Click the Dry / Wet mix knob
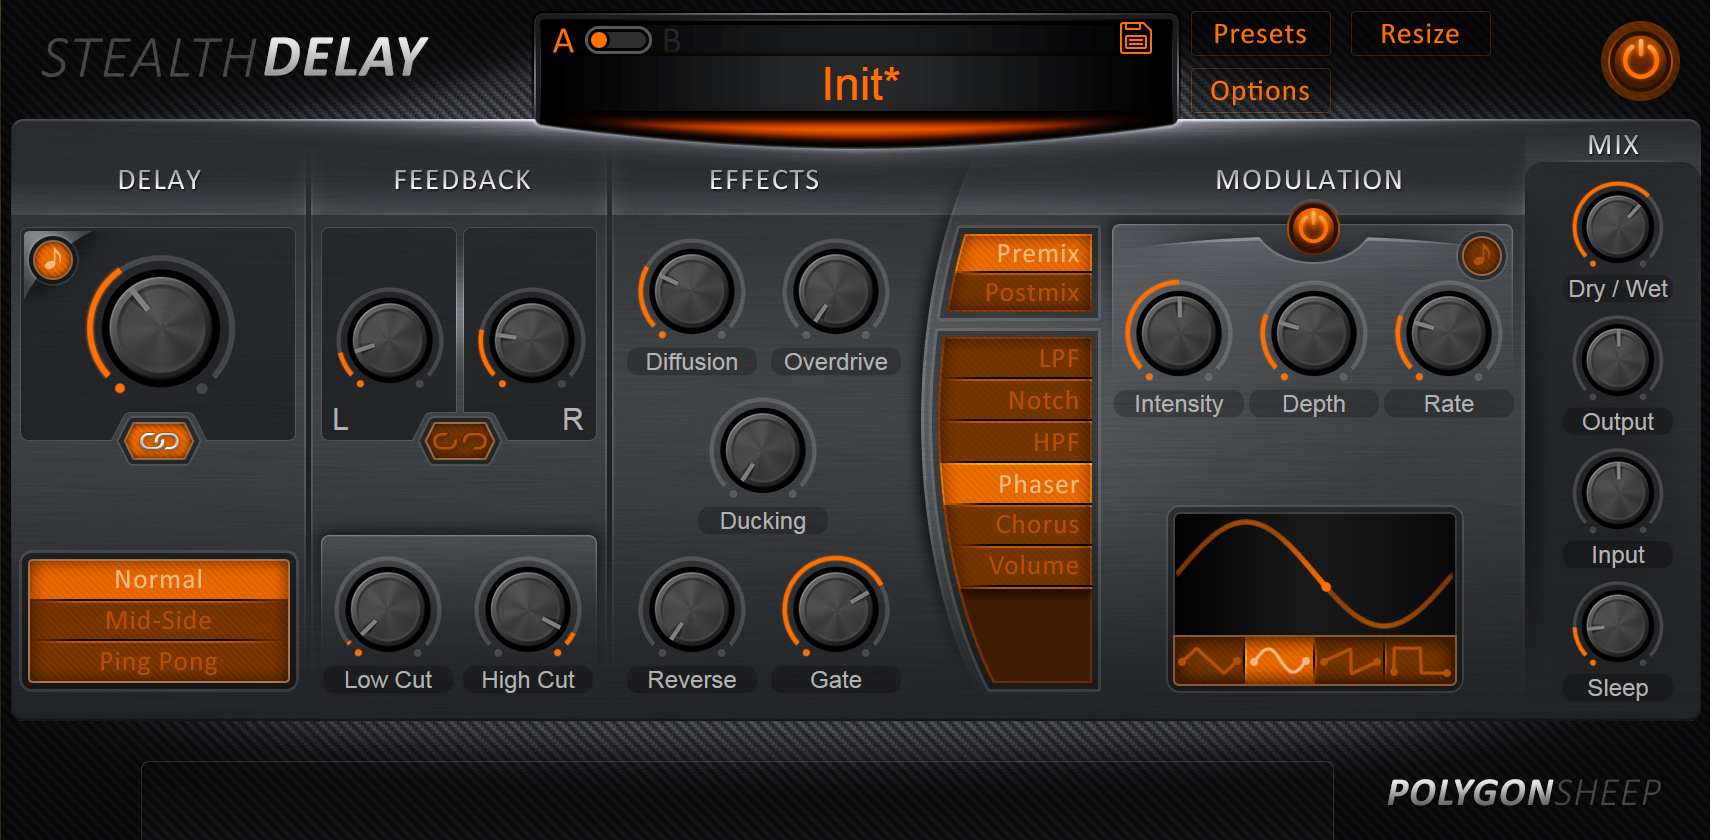 pos(1617,227)
